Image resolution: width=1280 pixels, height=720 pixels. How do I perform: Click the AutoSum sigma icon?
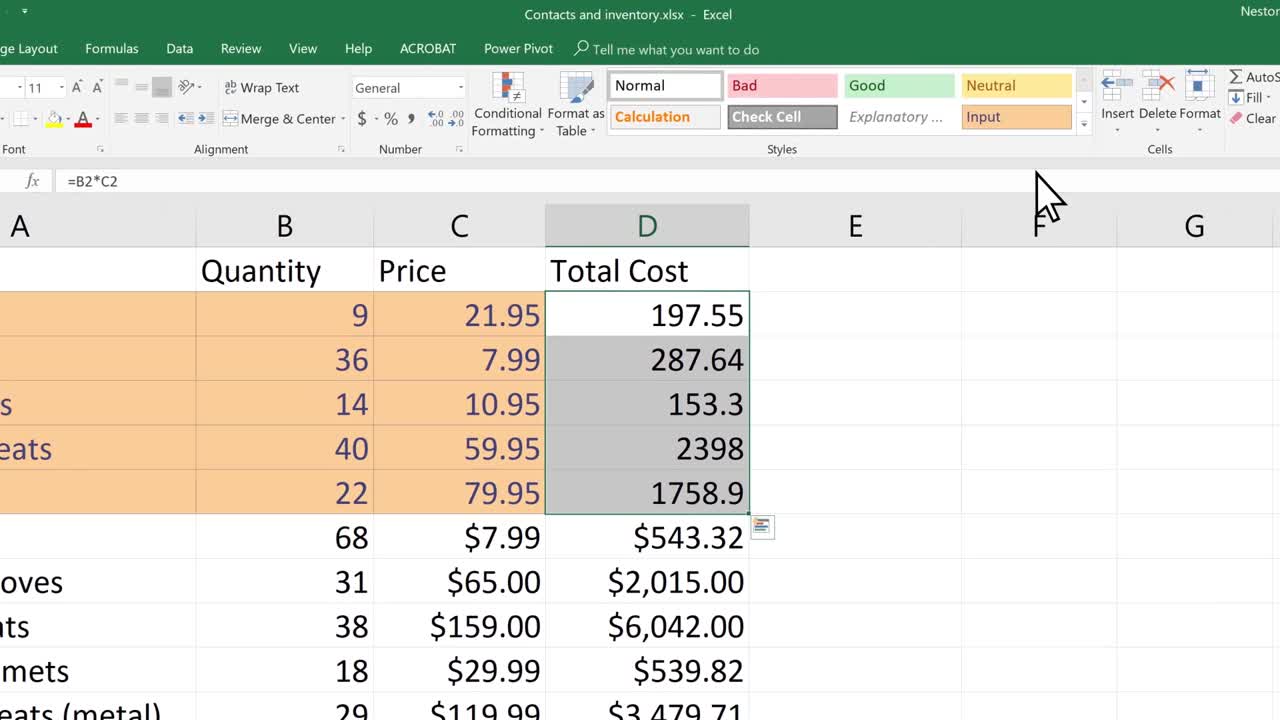1236,77
